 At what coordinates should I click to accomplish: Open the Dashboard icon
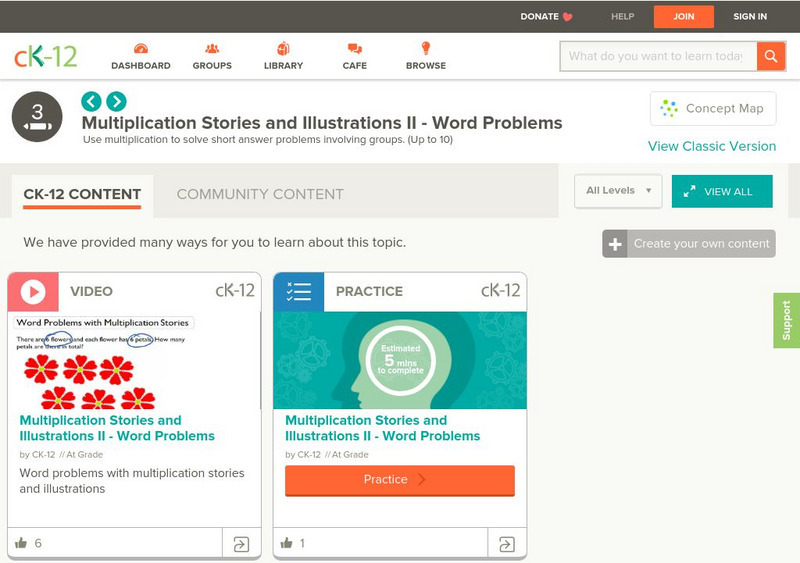click(x=140, y=49)
